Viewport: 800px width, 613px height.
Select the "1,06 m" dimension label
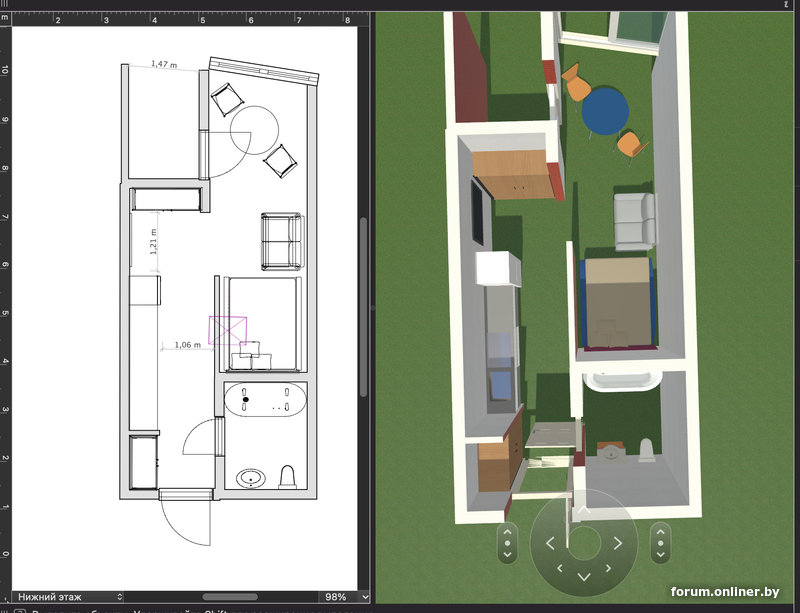point(188,345)
